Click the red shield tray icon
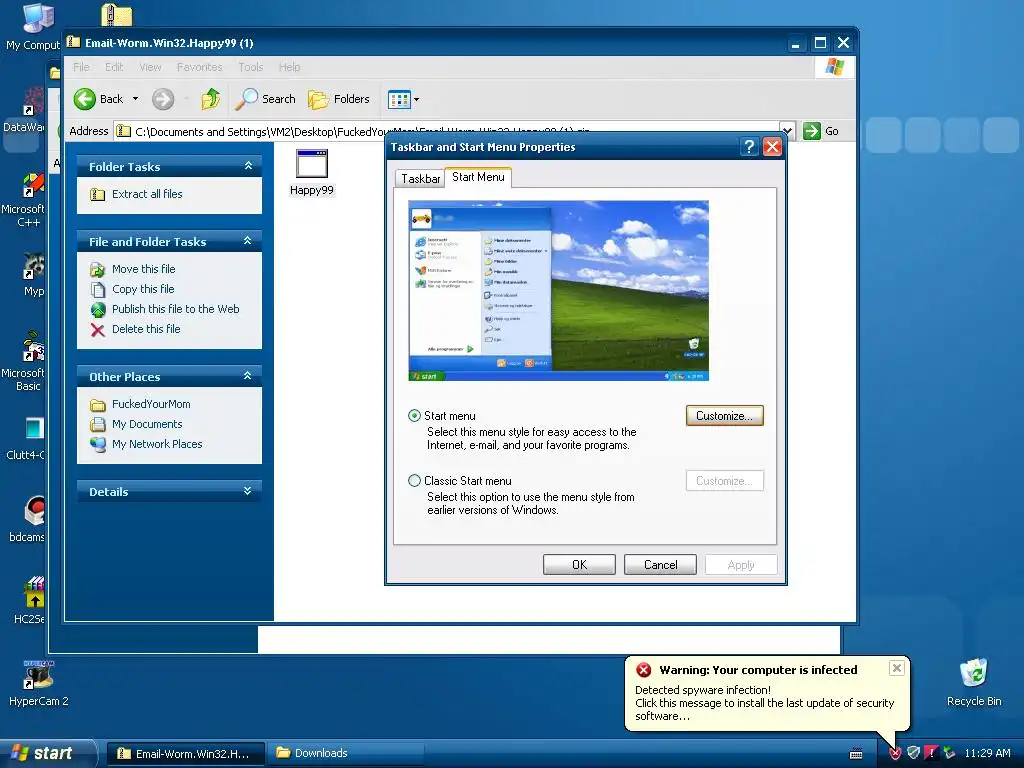1024x768 pixels. (x=895, y=754)
